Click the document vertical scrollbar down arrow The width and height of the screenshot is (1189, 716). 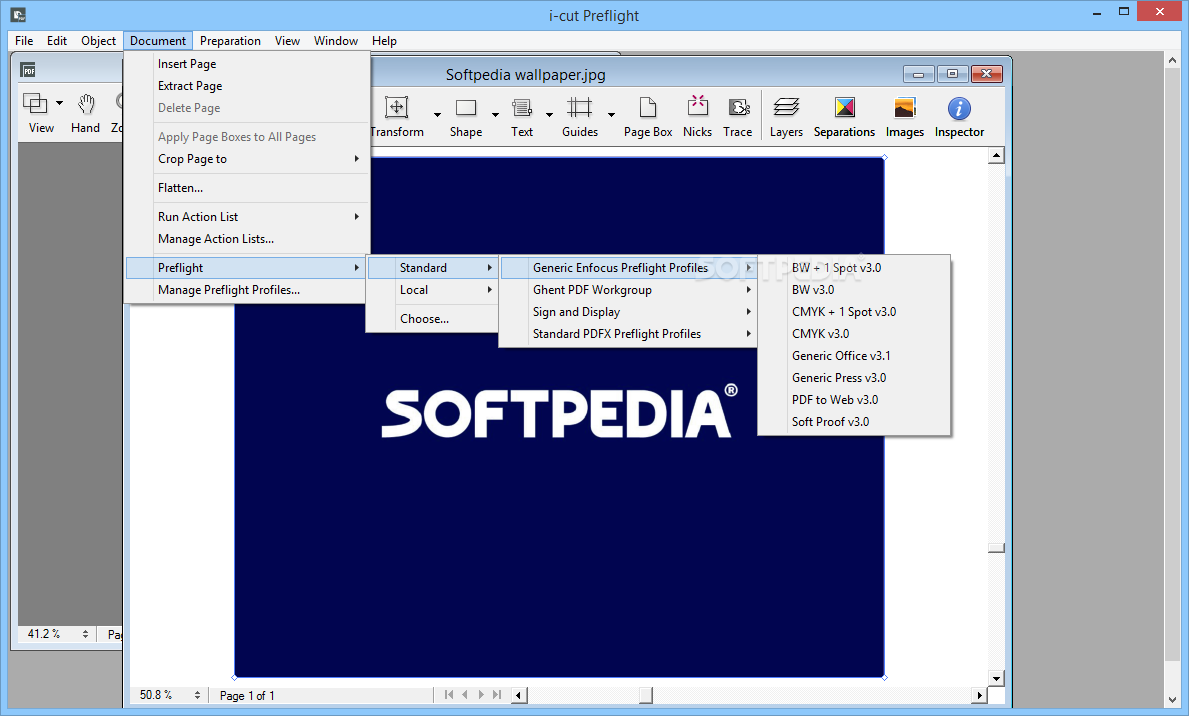click(x=996, y=678)
